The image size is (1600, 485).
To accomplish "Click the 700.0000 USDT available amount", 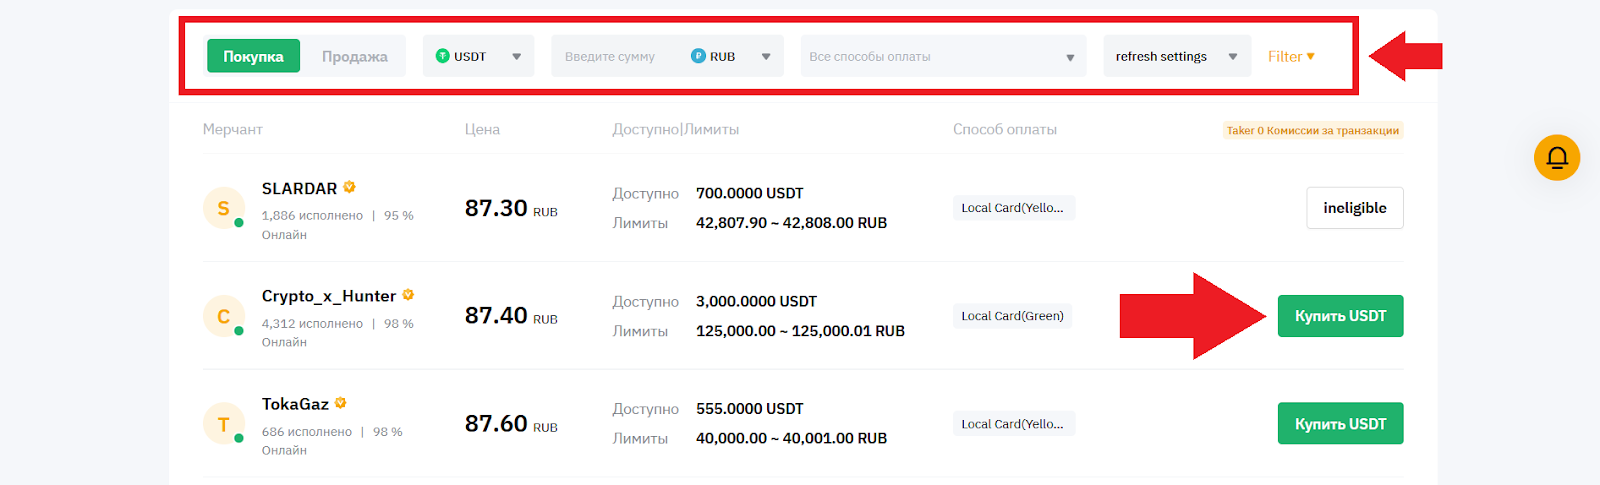I will tap(750, 193).
